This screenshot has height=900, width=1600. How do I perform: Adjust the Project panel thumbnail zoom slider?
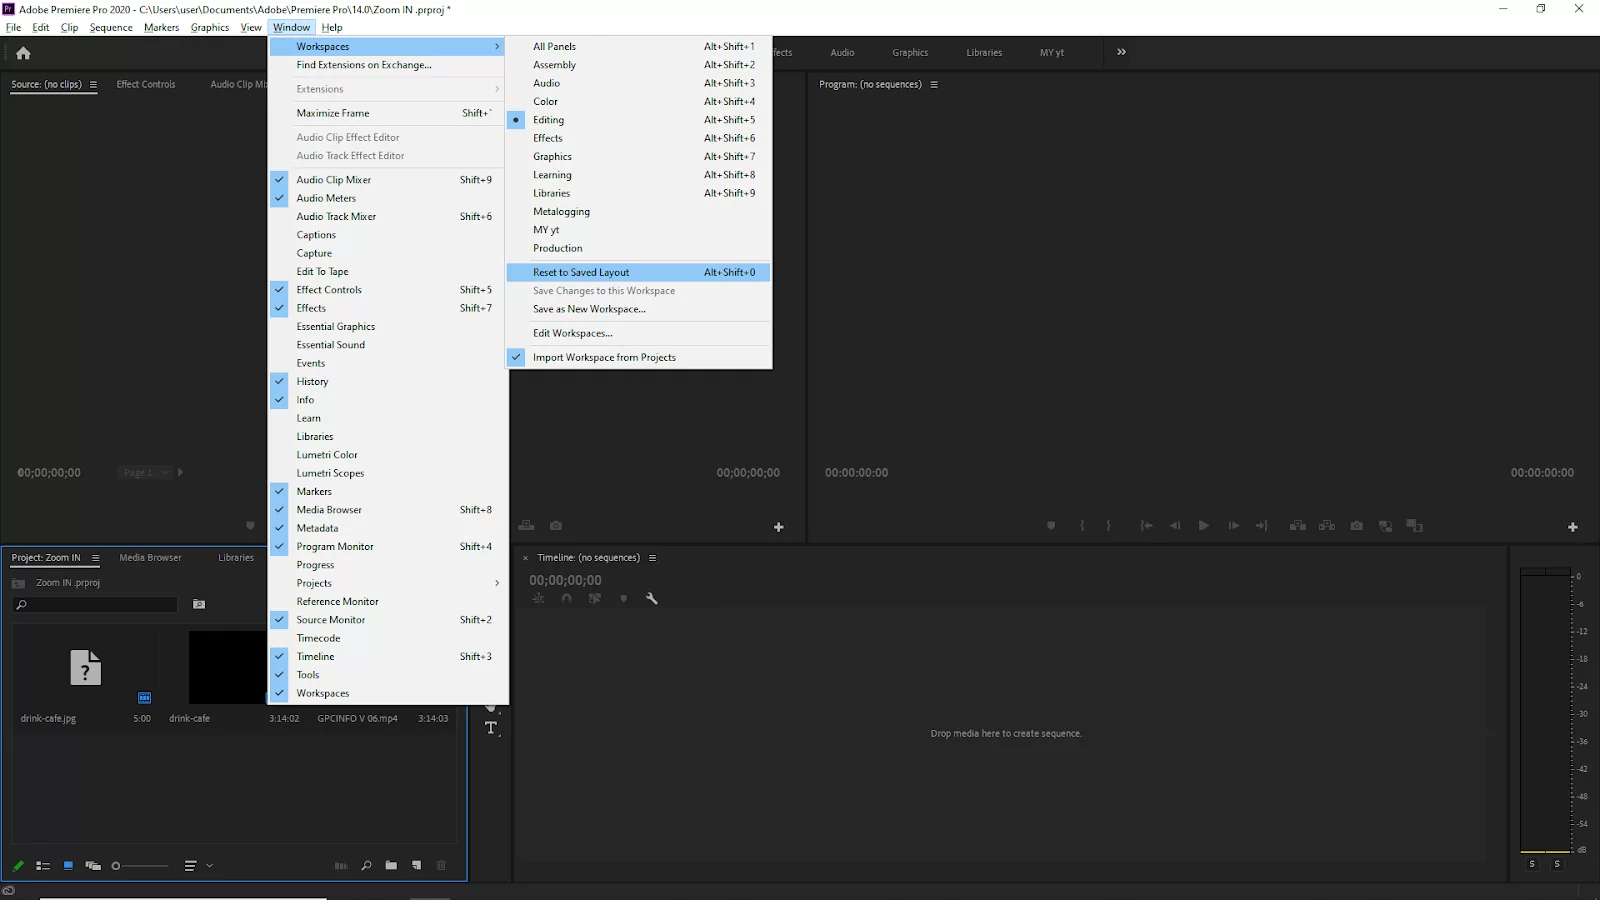tap(140, 866)
